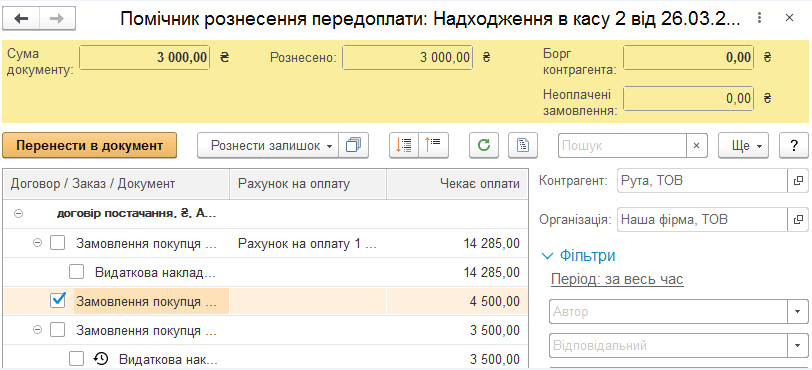Viewport: 812px width, 370px height.
Task: Uncheck the Замовлення покупця 4 500,00 checkbox
Action: [57, 300]
